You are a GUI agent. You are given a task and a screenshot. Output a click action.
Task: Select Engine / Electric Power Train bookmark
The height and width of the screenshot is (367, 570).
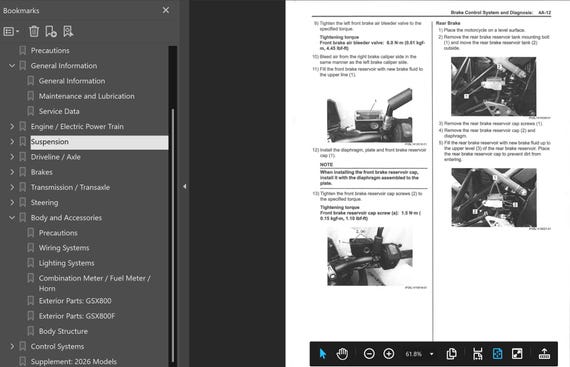tap(77, 126)
